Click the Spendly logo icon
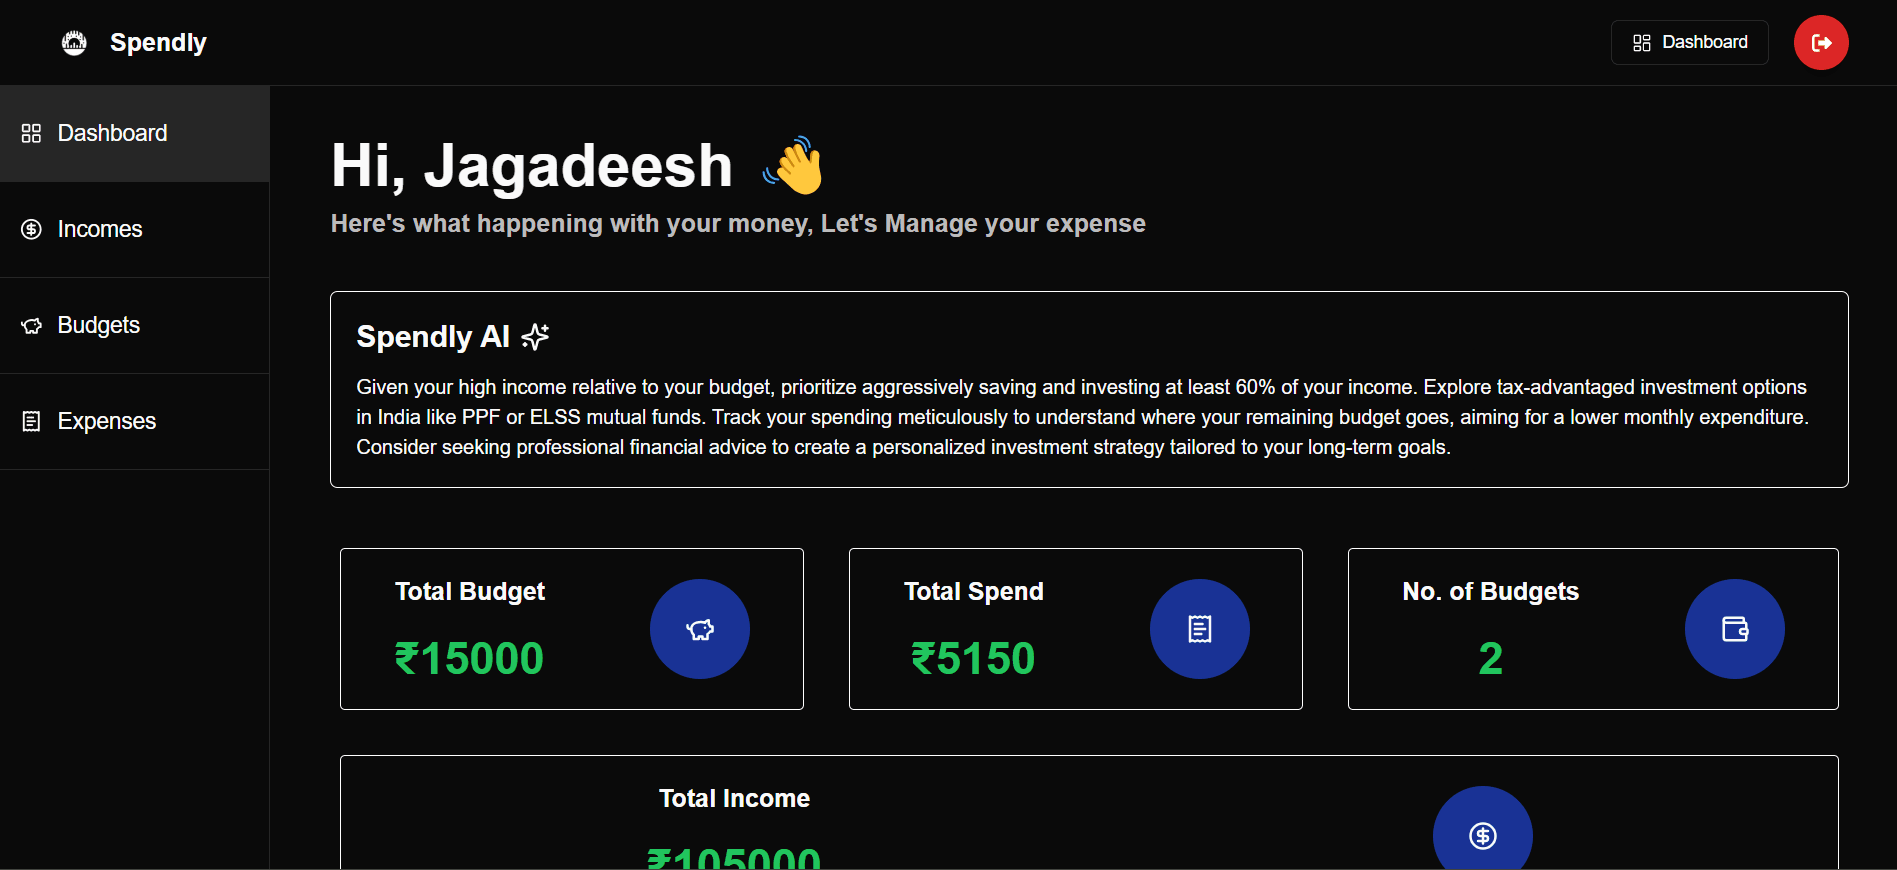Image resolution: width=1897 pixels, height=870 pixels. 74,43
